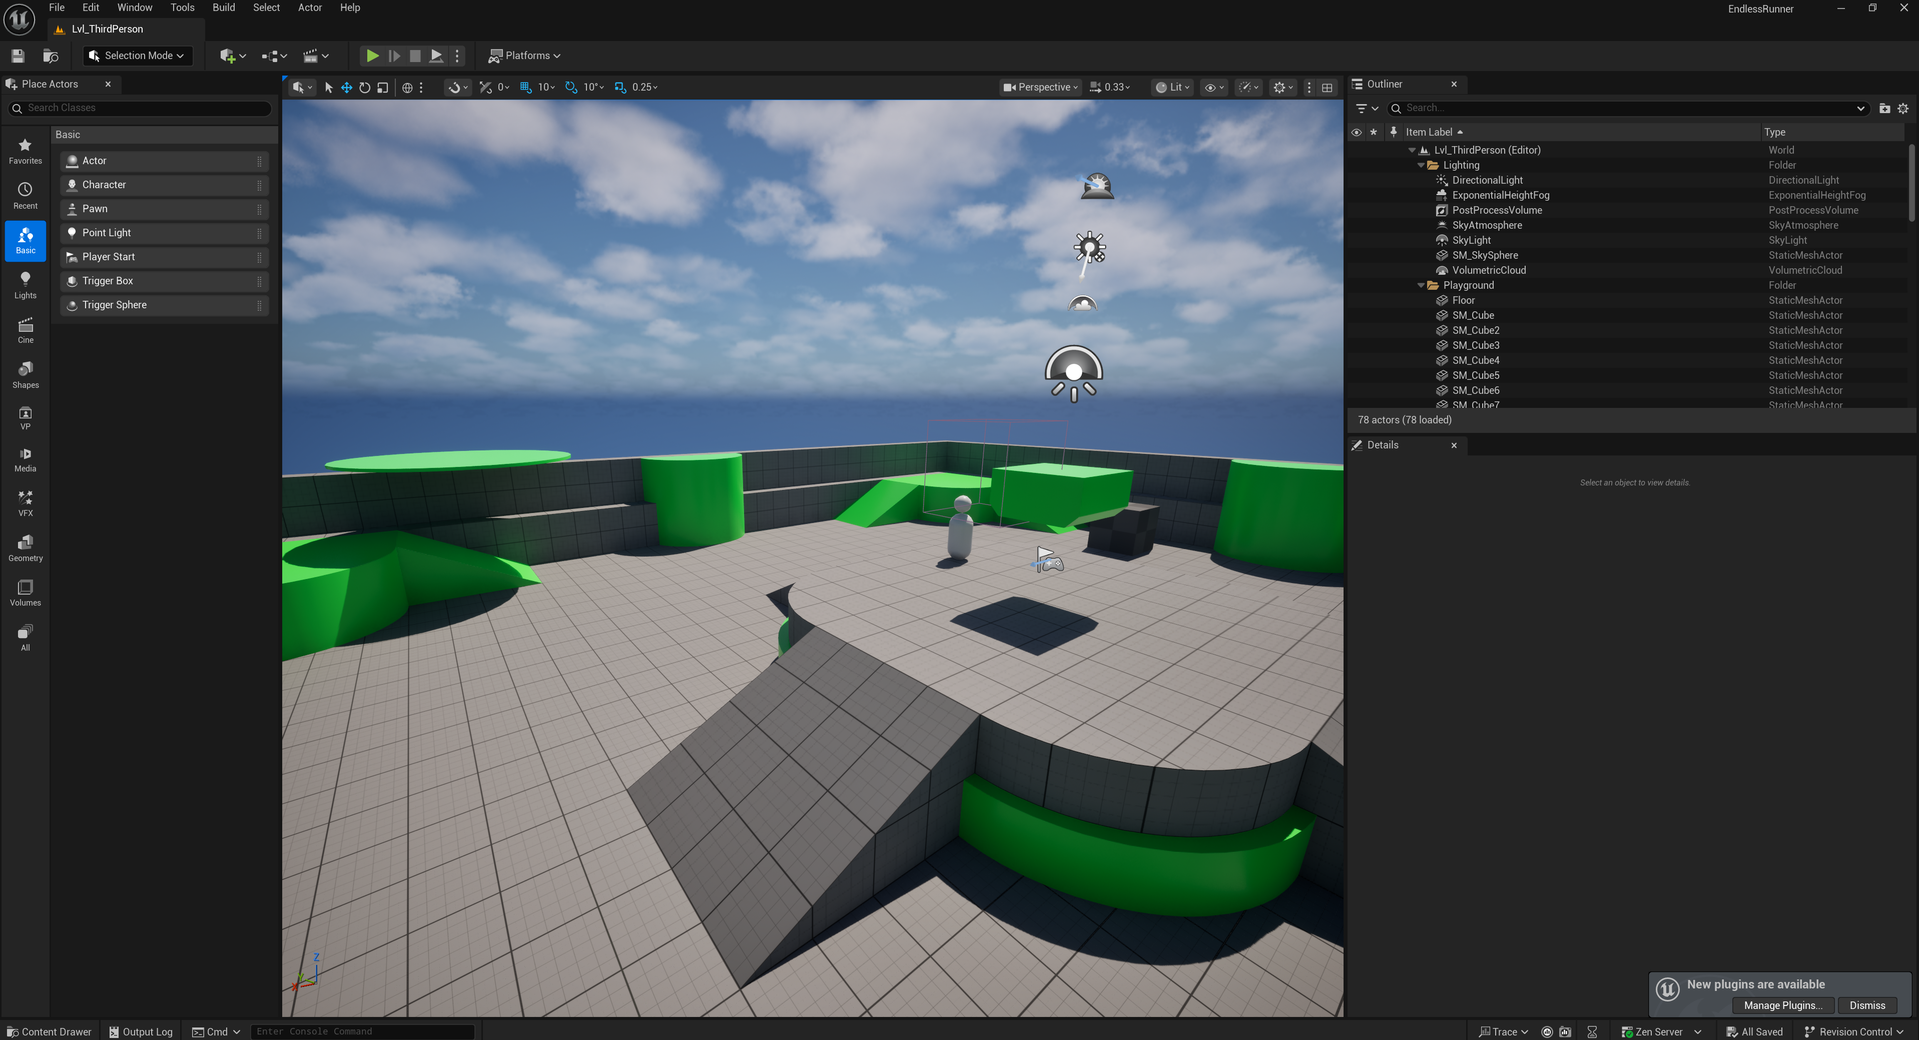
Task: Activate the Translate (move) gizmo tool
Action: coord(346,87)
